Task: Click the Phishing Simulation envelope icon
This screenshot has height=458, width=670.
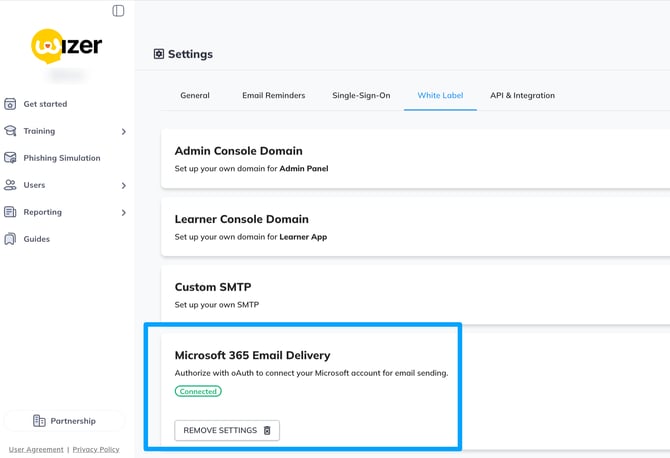Action: (x=10, y=158)
